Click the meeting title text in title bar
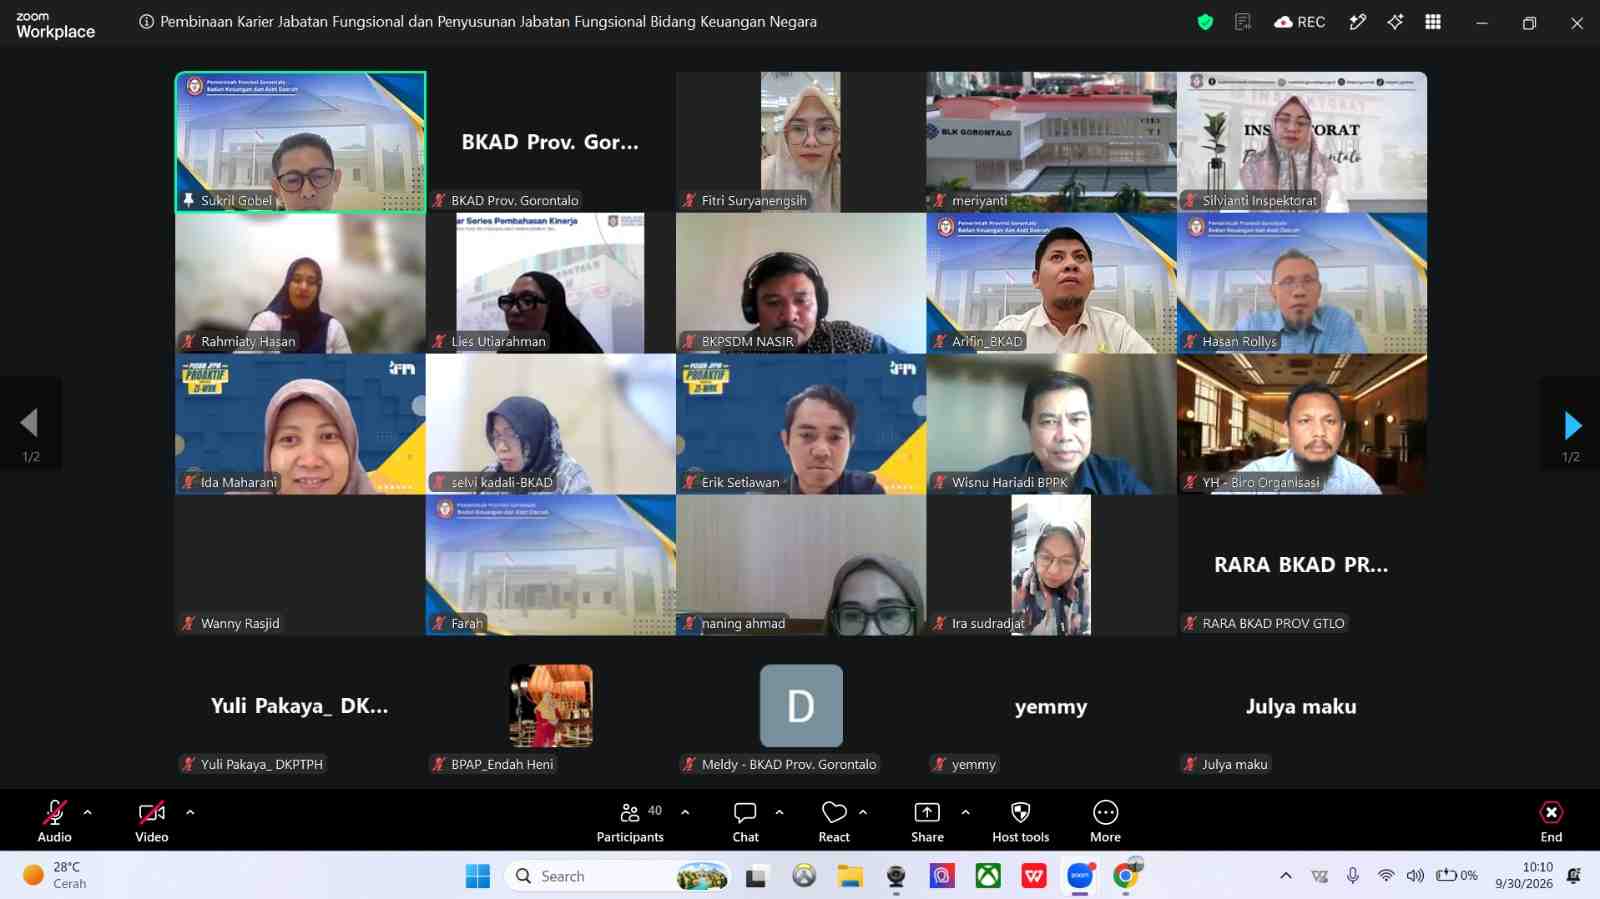1600x899 pixels. pyautogui.click(x=488, y=22)
